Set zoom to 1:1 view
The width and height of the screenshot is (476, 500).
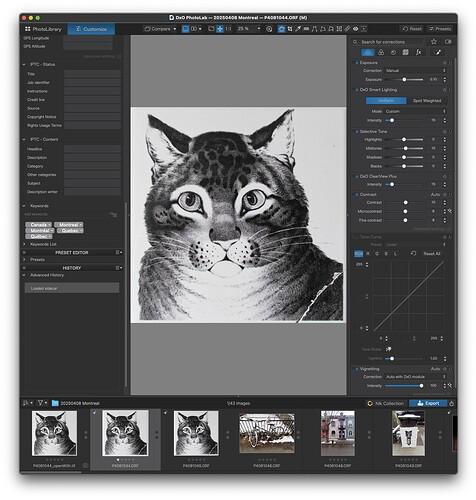click(x=228, y=29)
